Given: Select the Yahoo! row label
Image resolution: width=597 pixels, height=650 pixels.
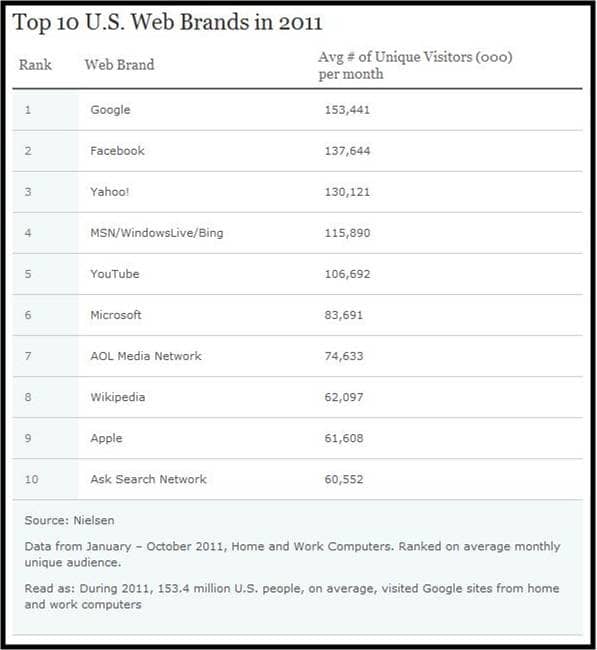Looking at the screenshot, I should 110,192.
